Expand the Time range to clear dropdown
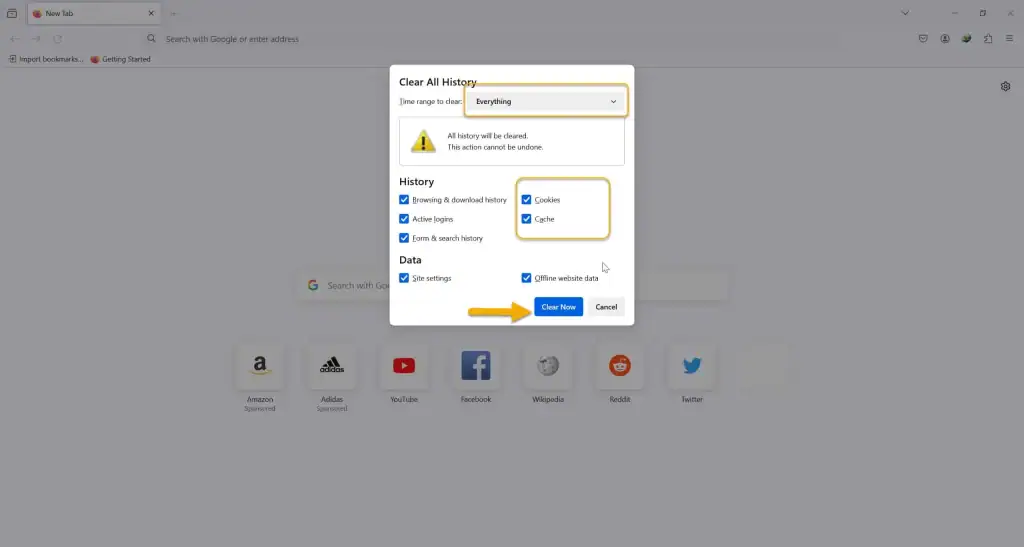This screenshot has height=547, width=1024. pos(546,101)
